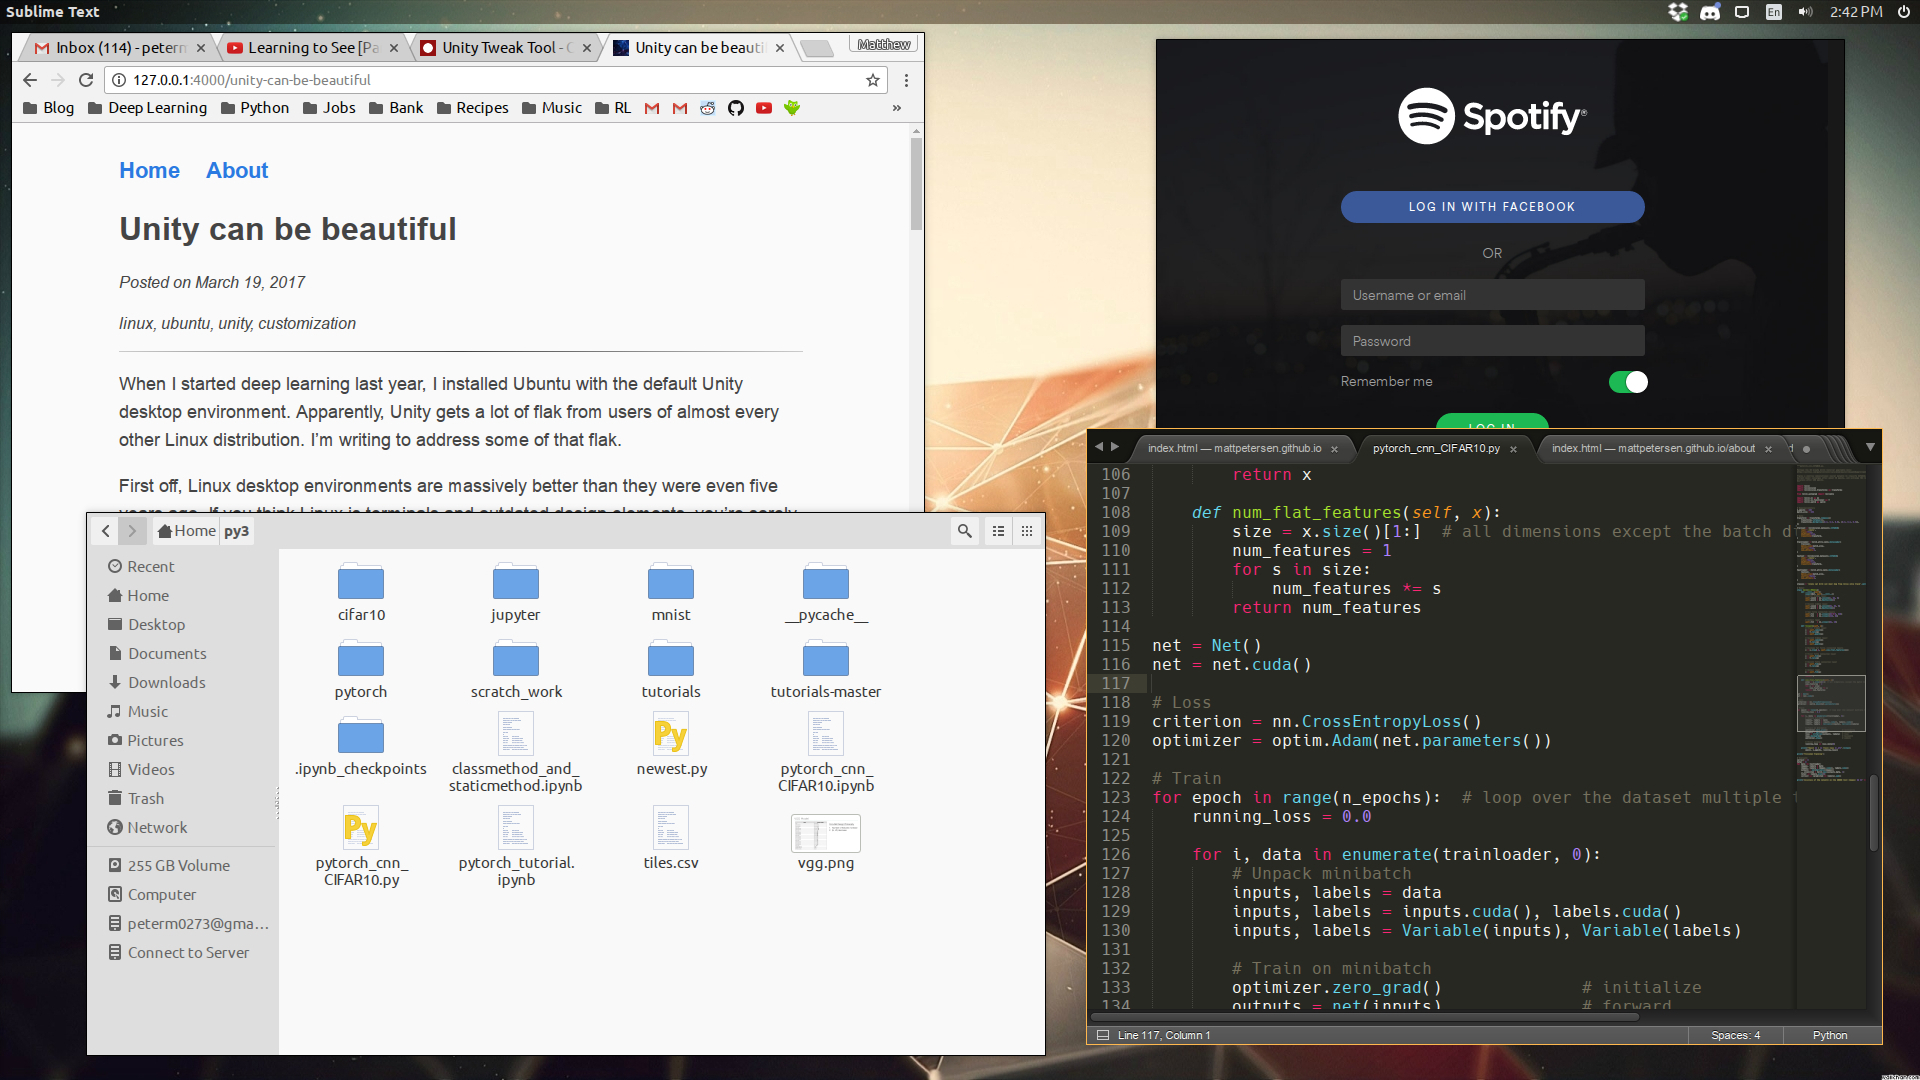The width and height of the screenshot is (1920, 1080).
Task: Click the back navigation arrow in file manager
Action: pos(106,531)
